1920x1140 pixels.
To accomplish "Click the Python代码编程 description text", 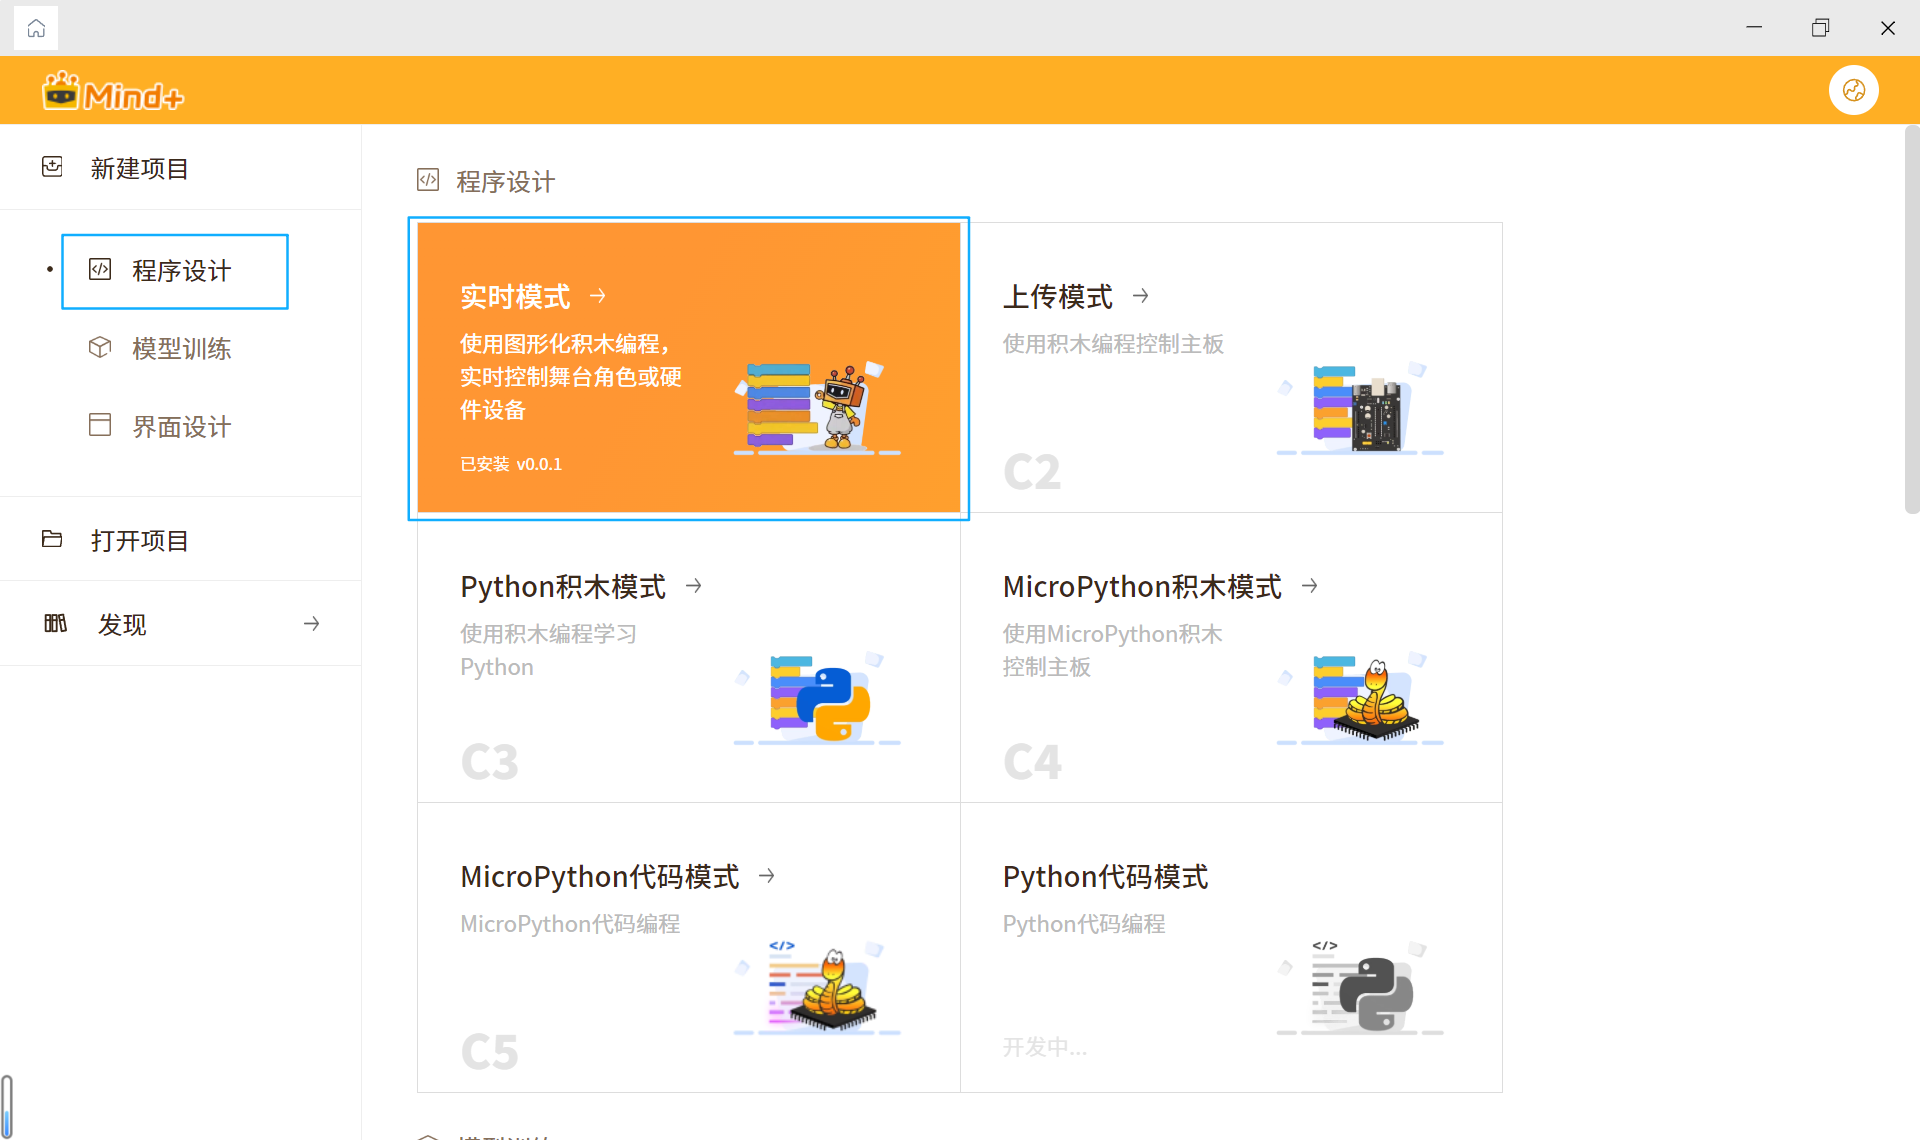I will 1084,924.
